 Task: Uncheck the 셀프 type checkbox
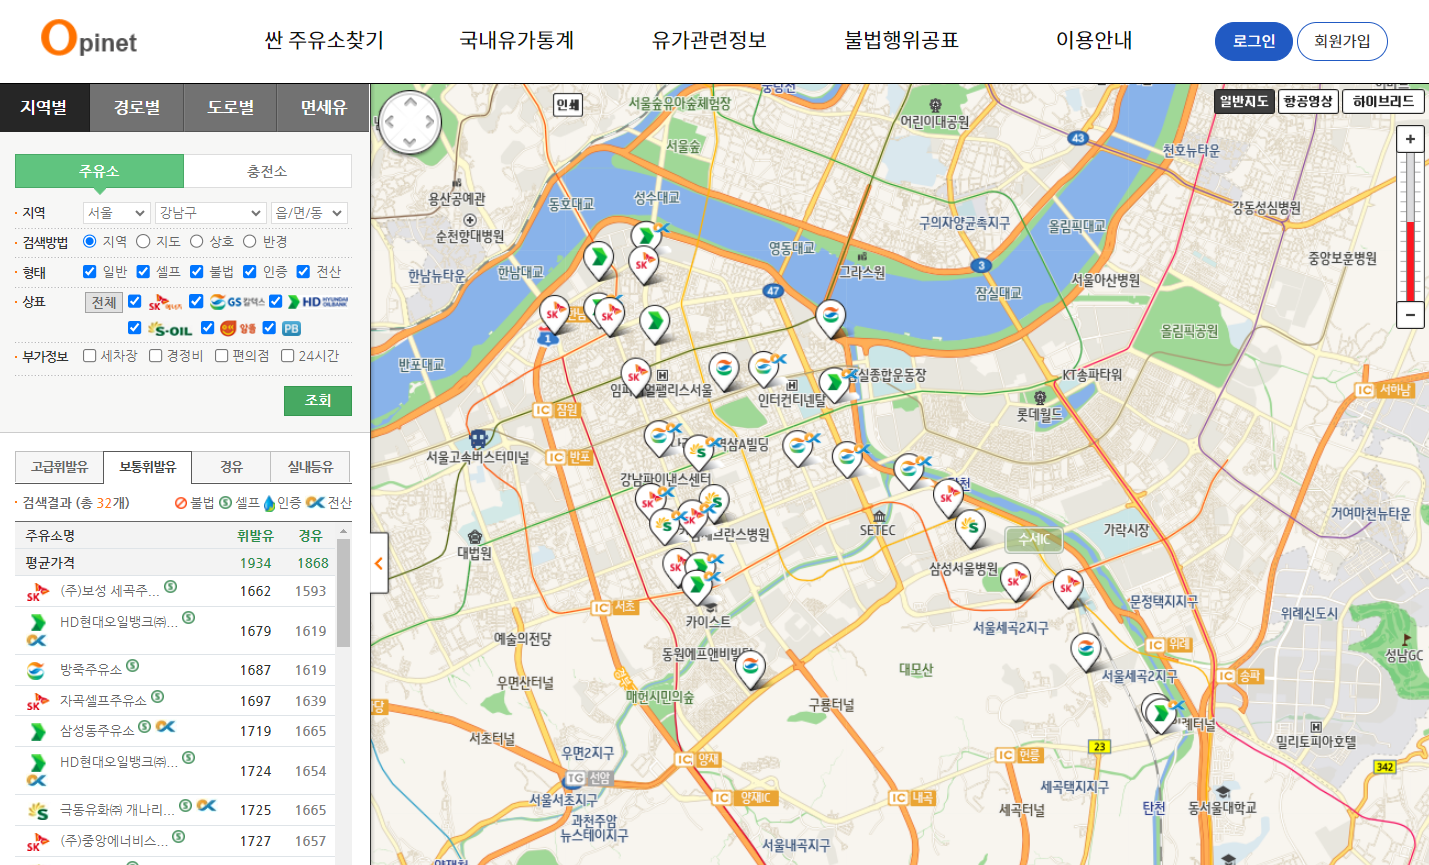[143, 271]
